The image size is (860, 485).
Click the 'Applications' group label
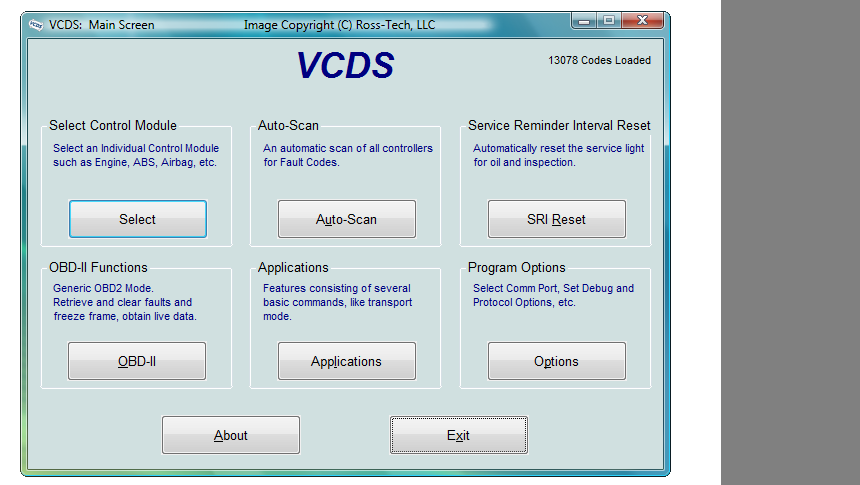click(293, 267)
